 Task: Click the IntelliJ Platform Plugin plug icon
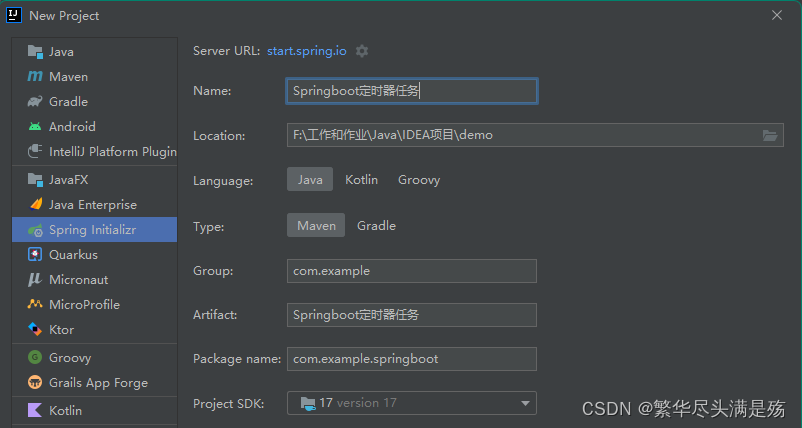35,151
